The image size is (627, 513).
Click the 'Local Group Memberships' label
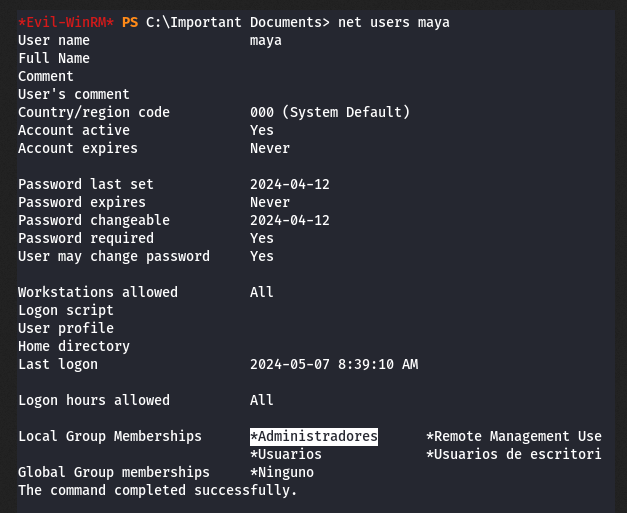pos(110,436)
